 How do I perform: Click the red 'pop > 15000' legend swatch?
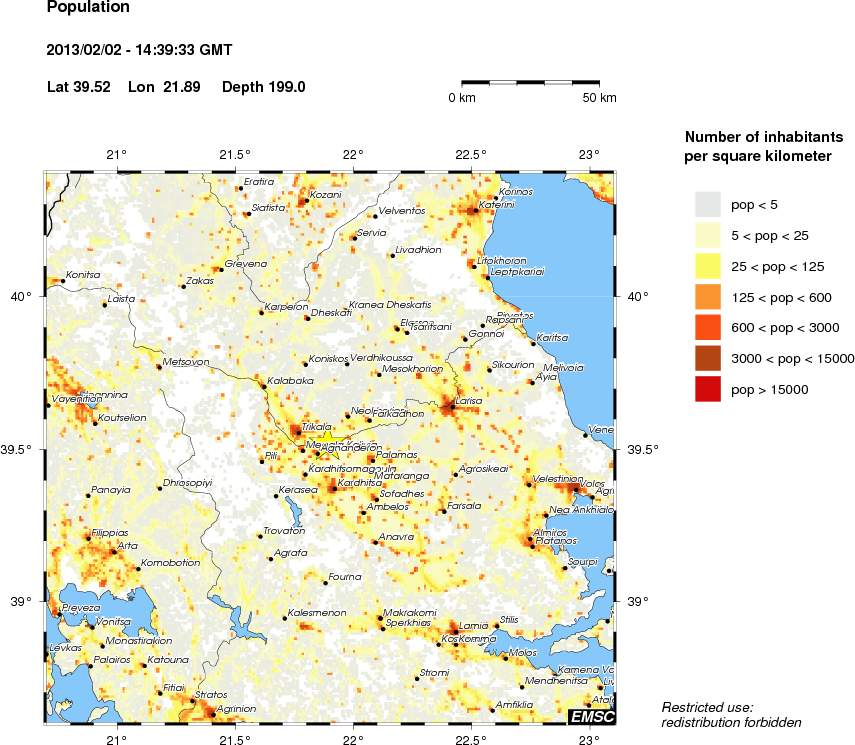click(707, 389)
